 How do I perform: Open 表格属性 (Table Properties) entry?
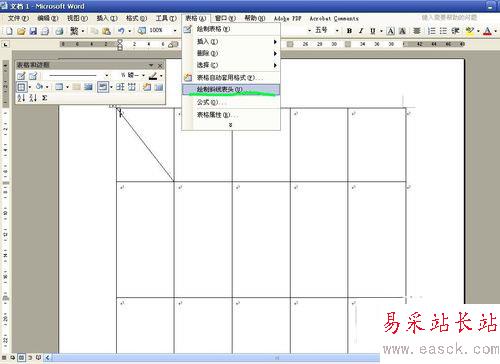[231, 115]
